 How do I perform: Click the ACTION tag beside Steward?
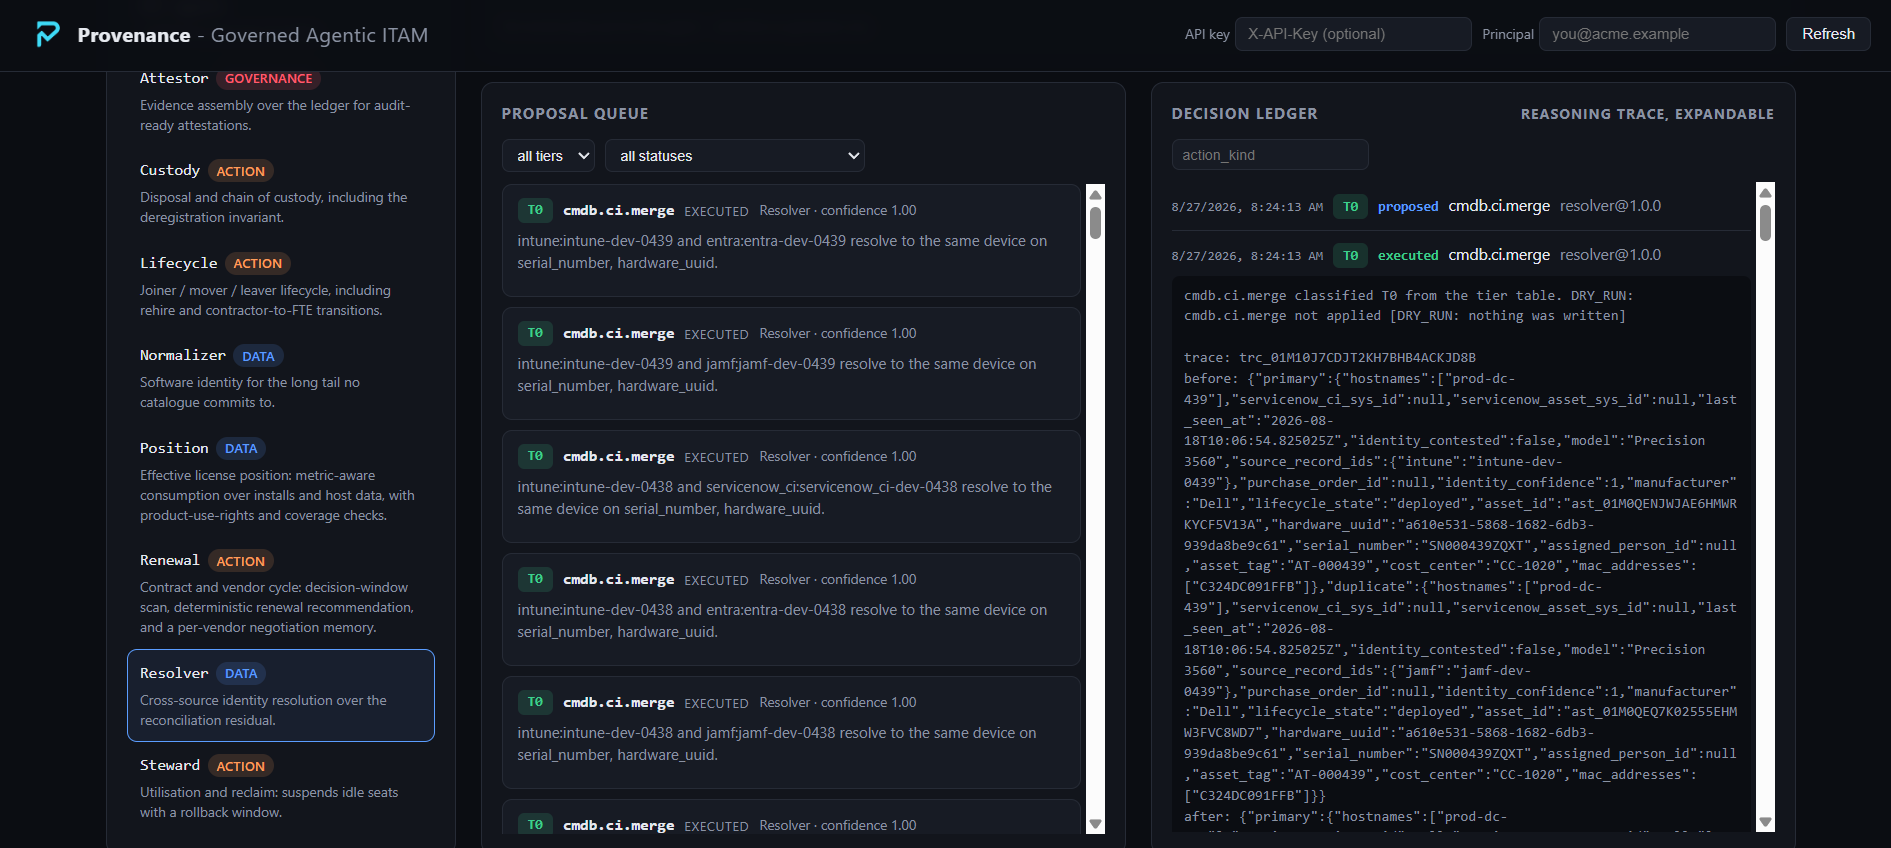241,766
